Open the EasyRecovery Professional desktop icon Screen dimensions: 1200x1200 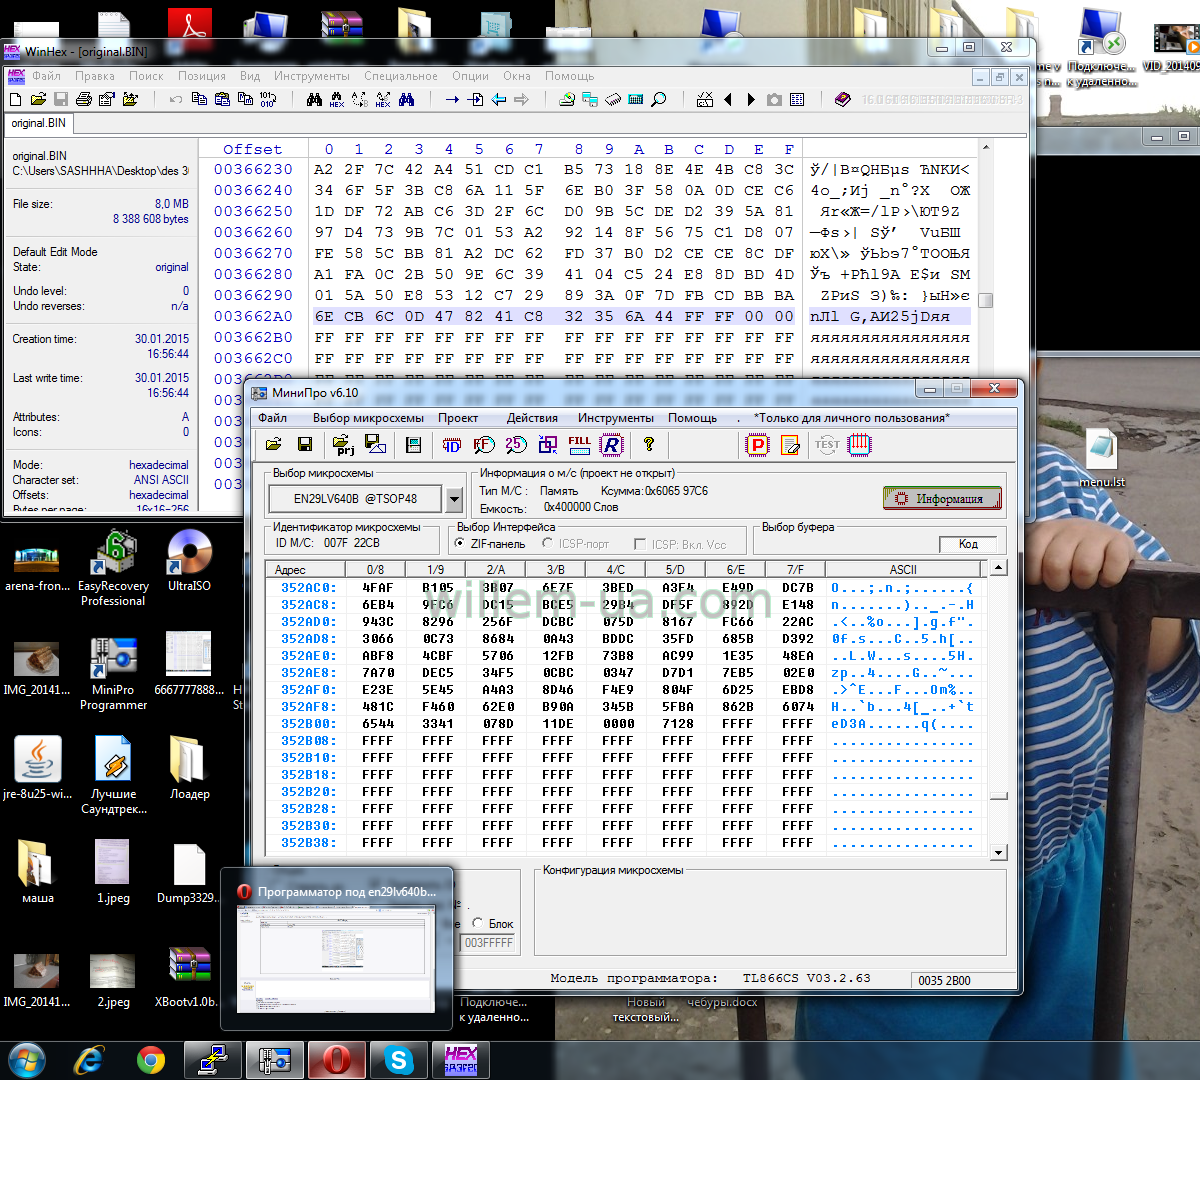tap(113, 566)
